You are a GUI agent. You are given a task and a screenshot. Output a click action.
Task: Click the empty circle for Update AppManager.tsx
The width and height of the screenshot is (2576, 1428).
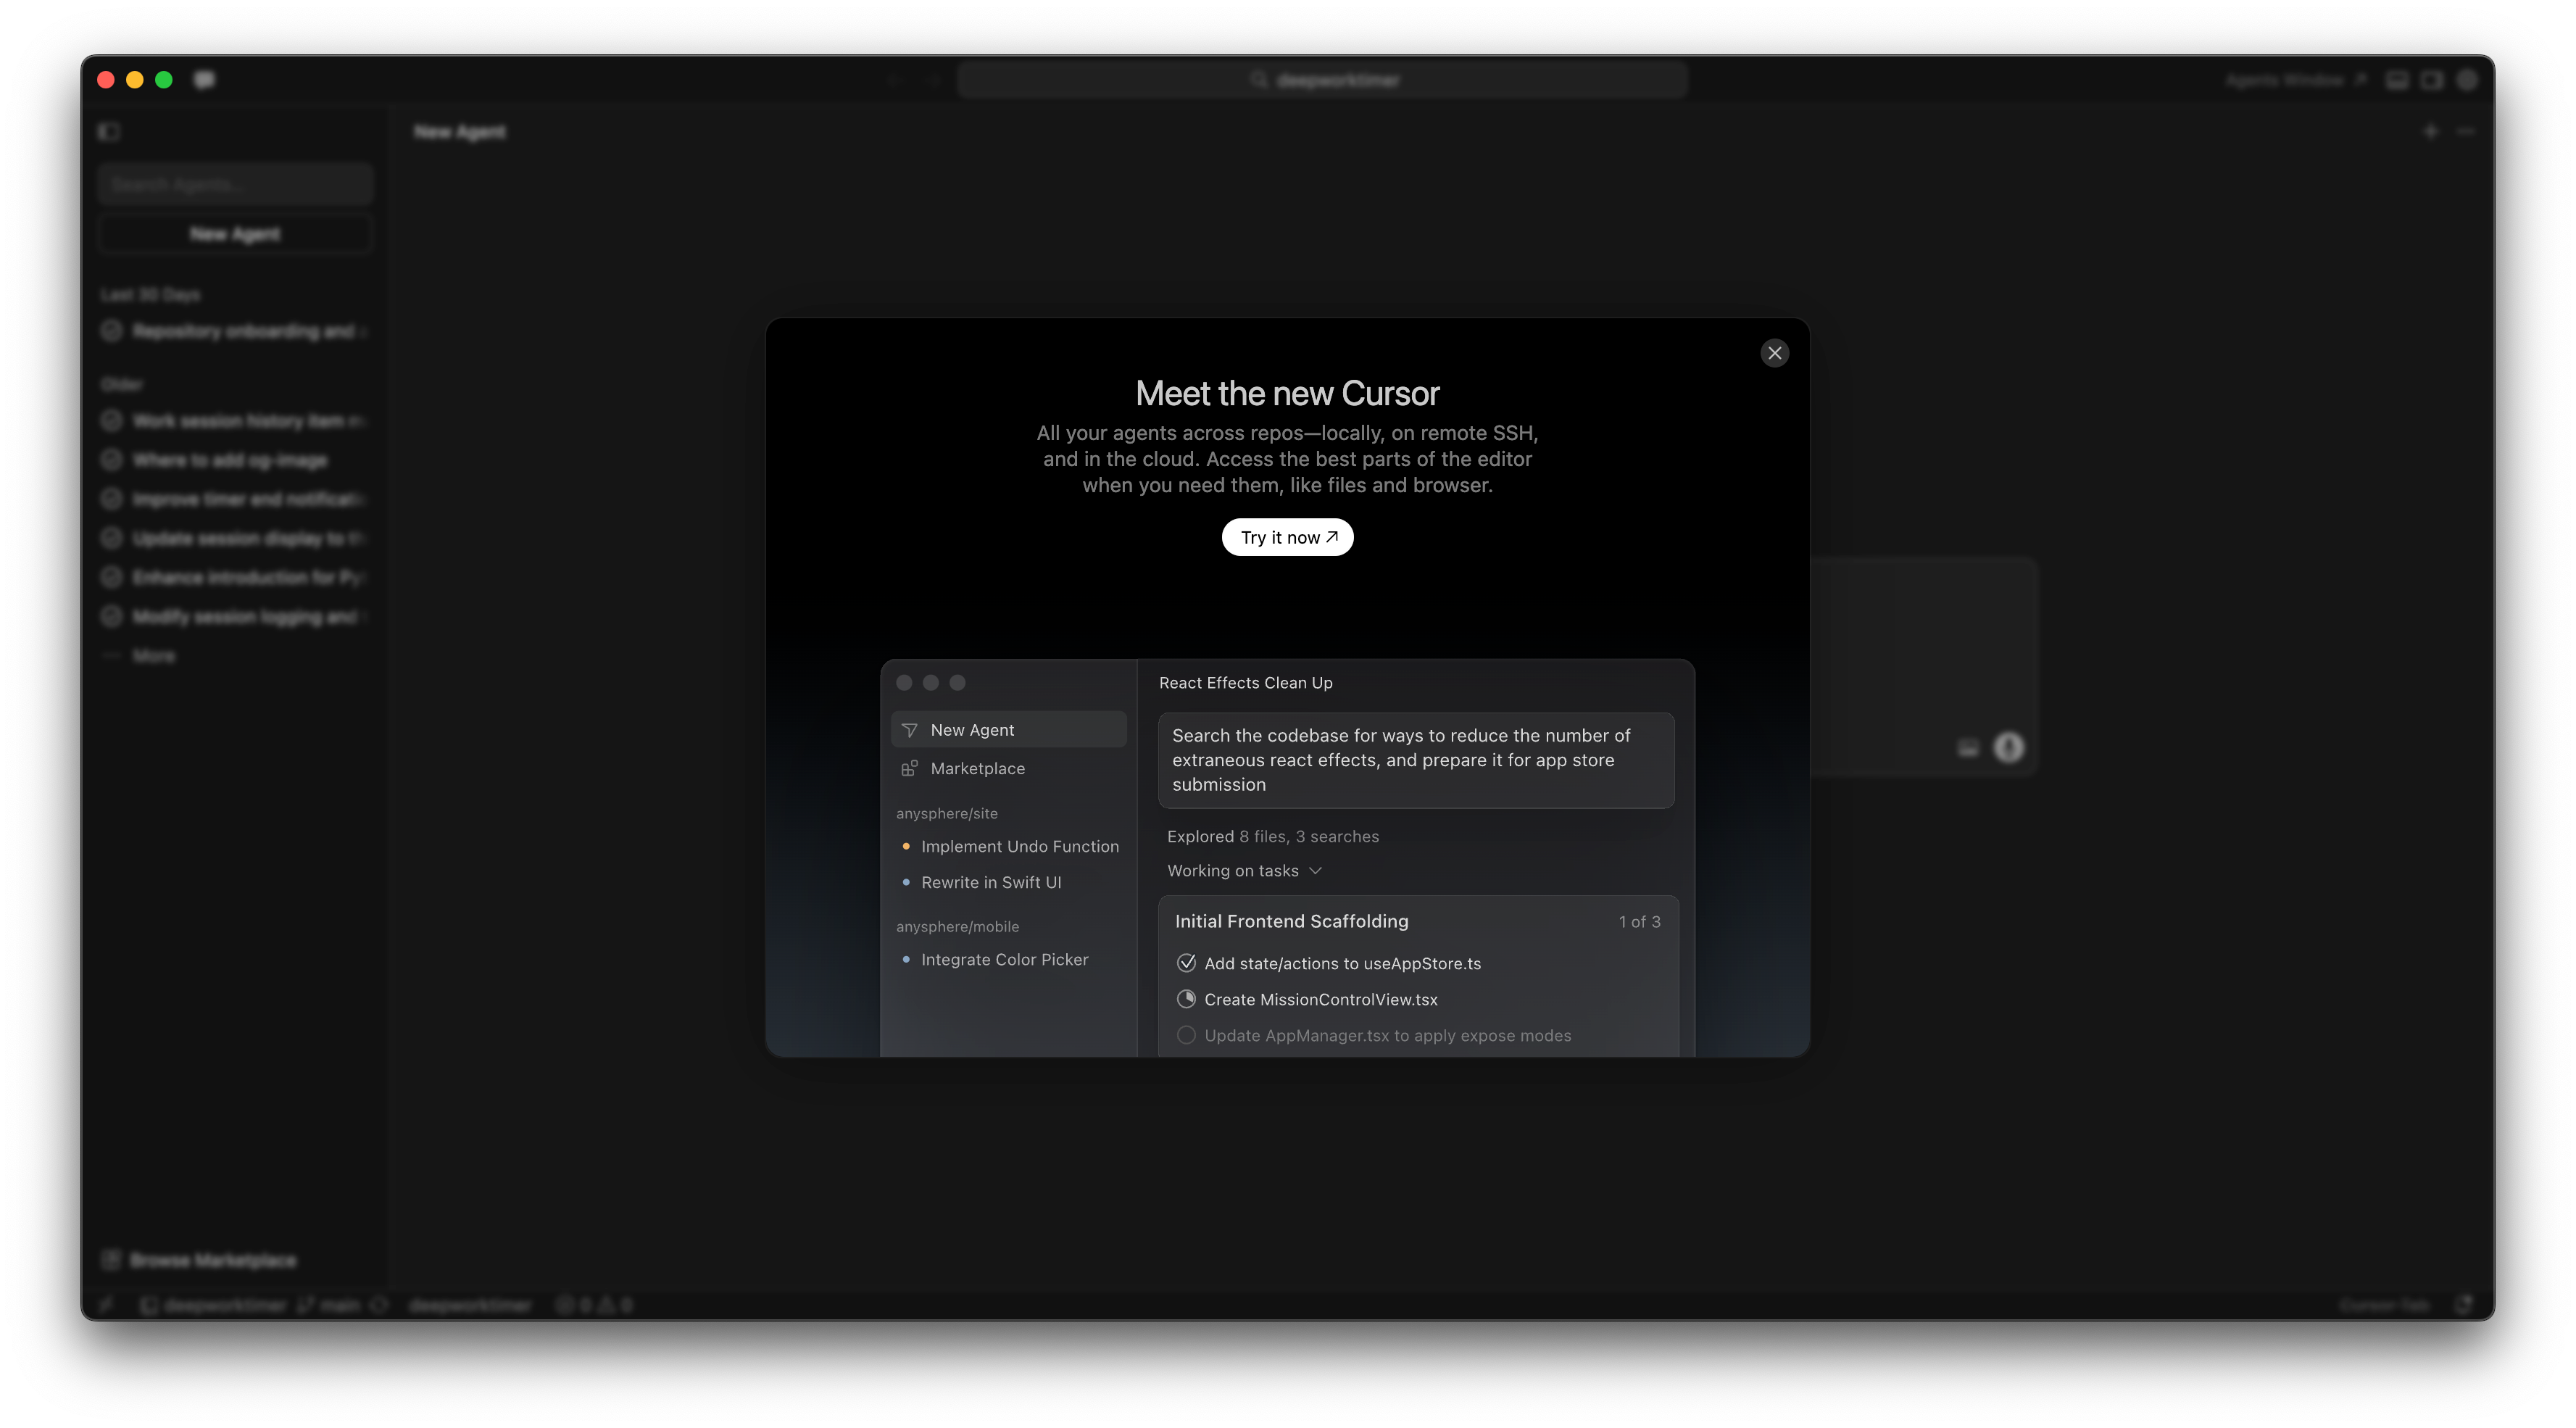[x=1186, y=1035]
